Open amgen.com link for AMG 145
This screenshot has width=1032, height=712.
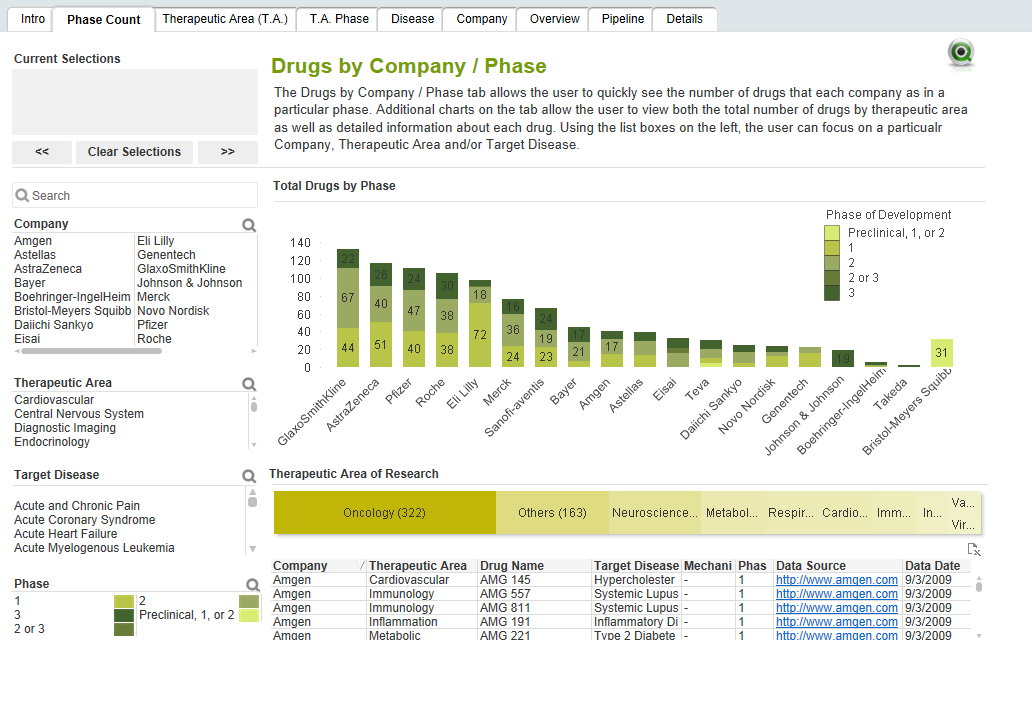pos(837,580)
